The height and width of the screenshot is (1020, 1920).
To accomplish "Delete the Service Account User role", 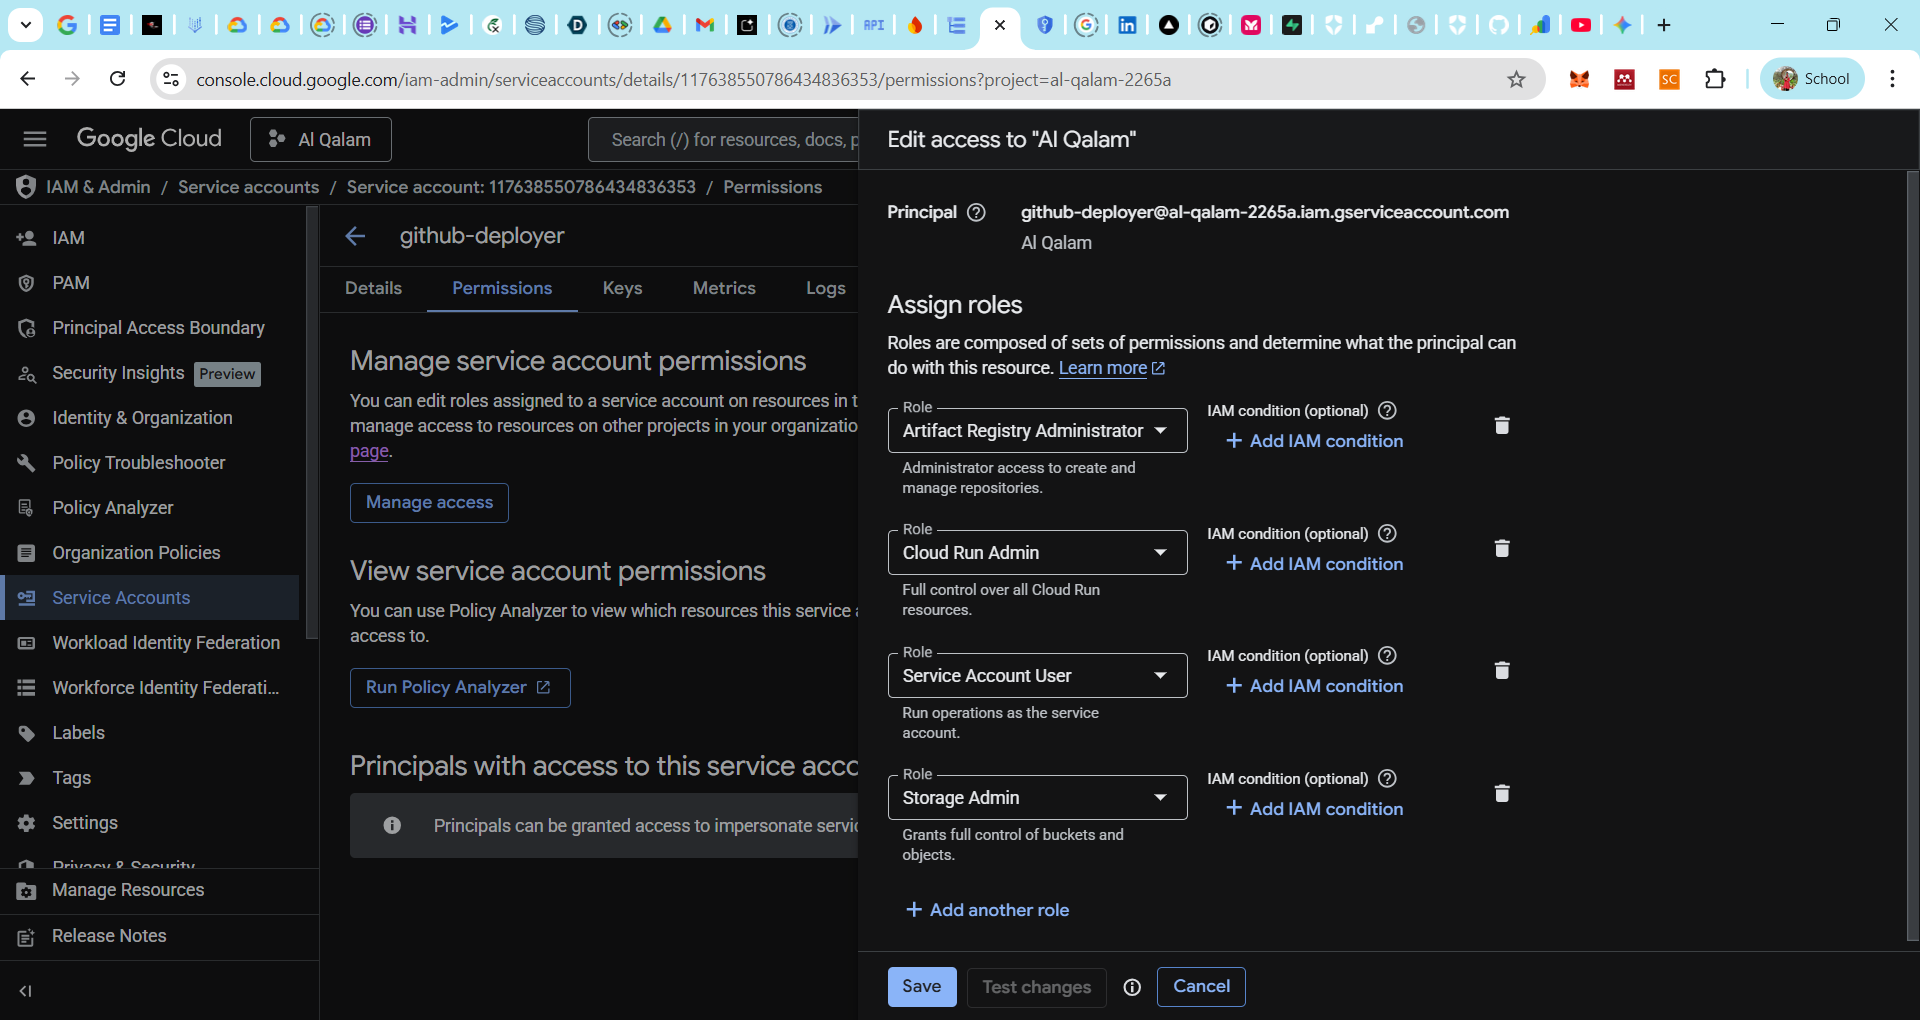I will (x=1501, y=671).
